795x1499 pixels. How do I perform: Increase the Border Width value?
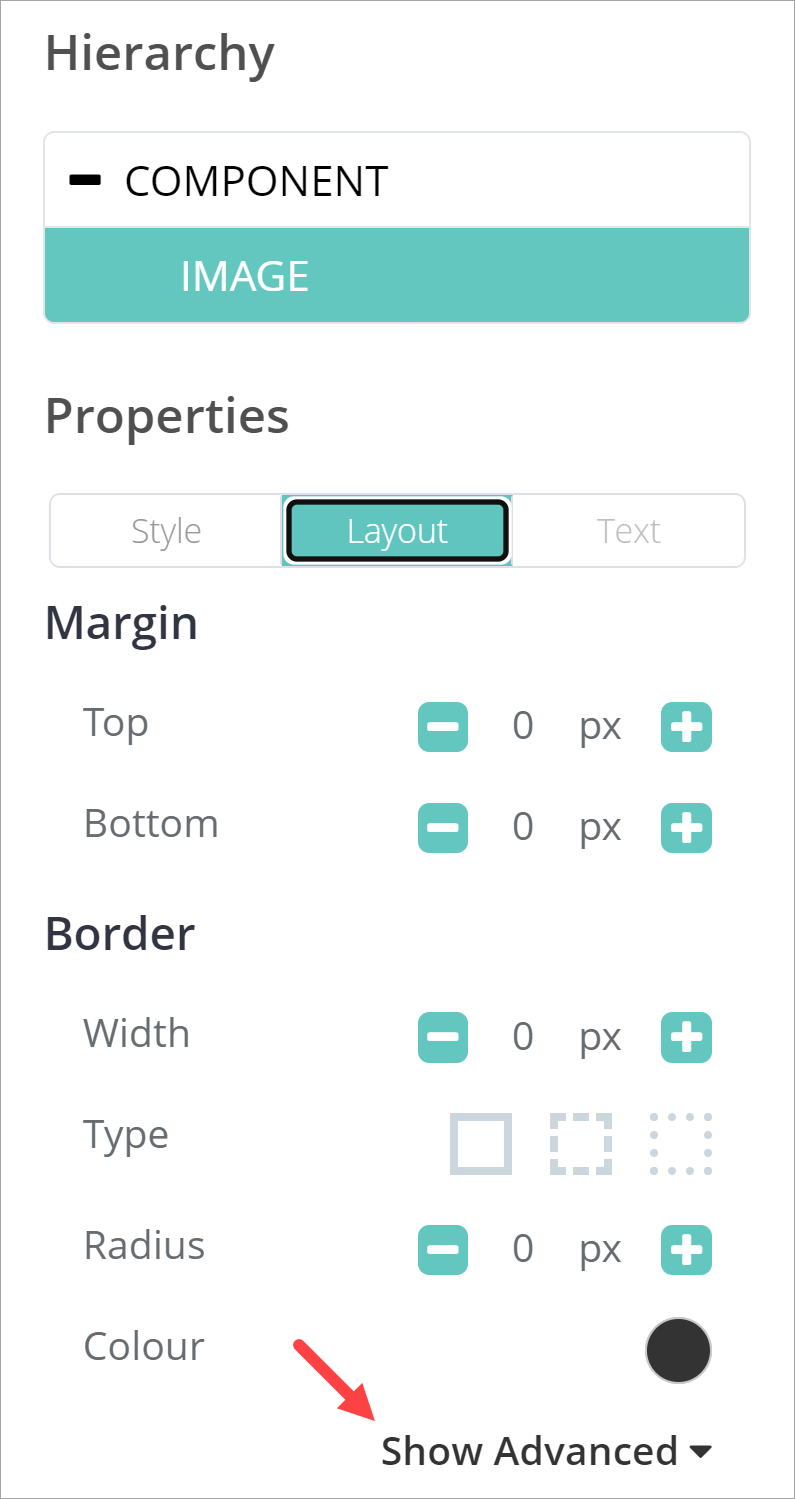pyautogui.click(x=686, y=1037)
